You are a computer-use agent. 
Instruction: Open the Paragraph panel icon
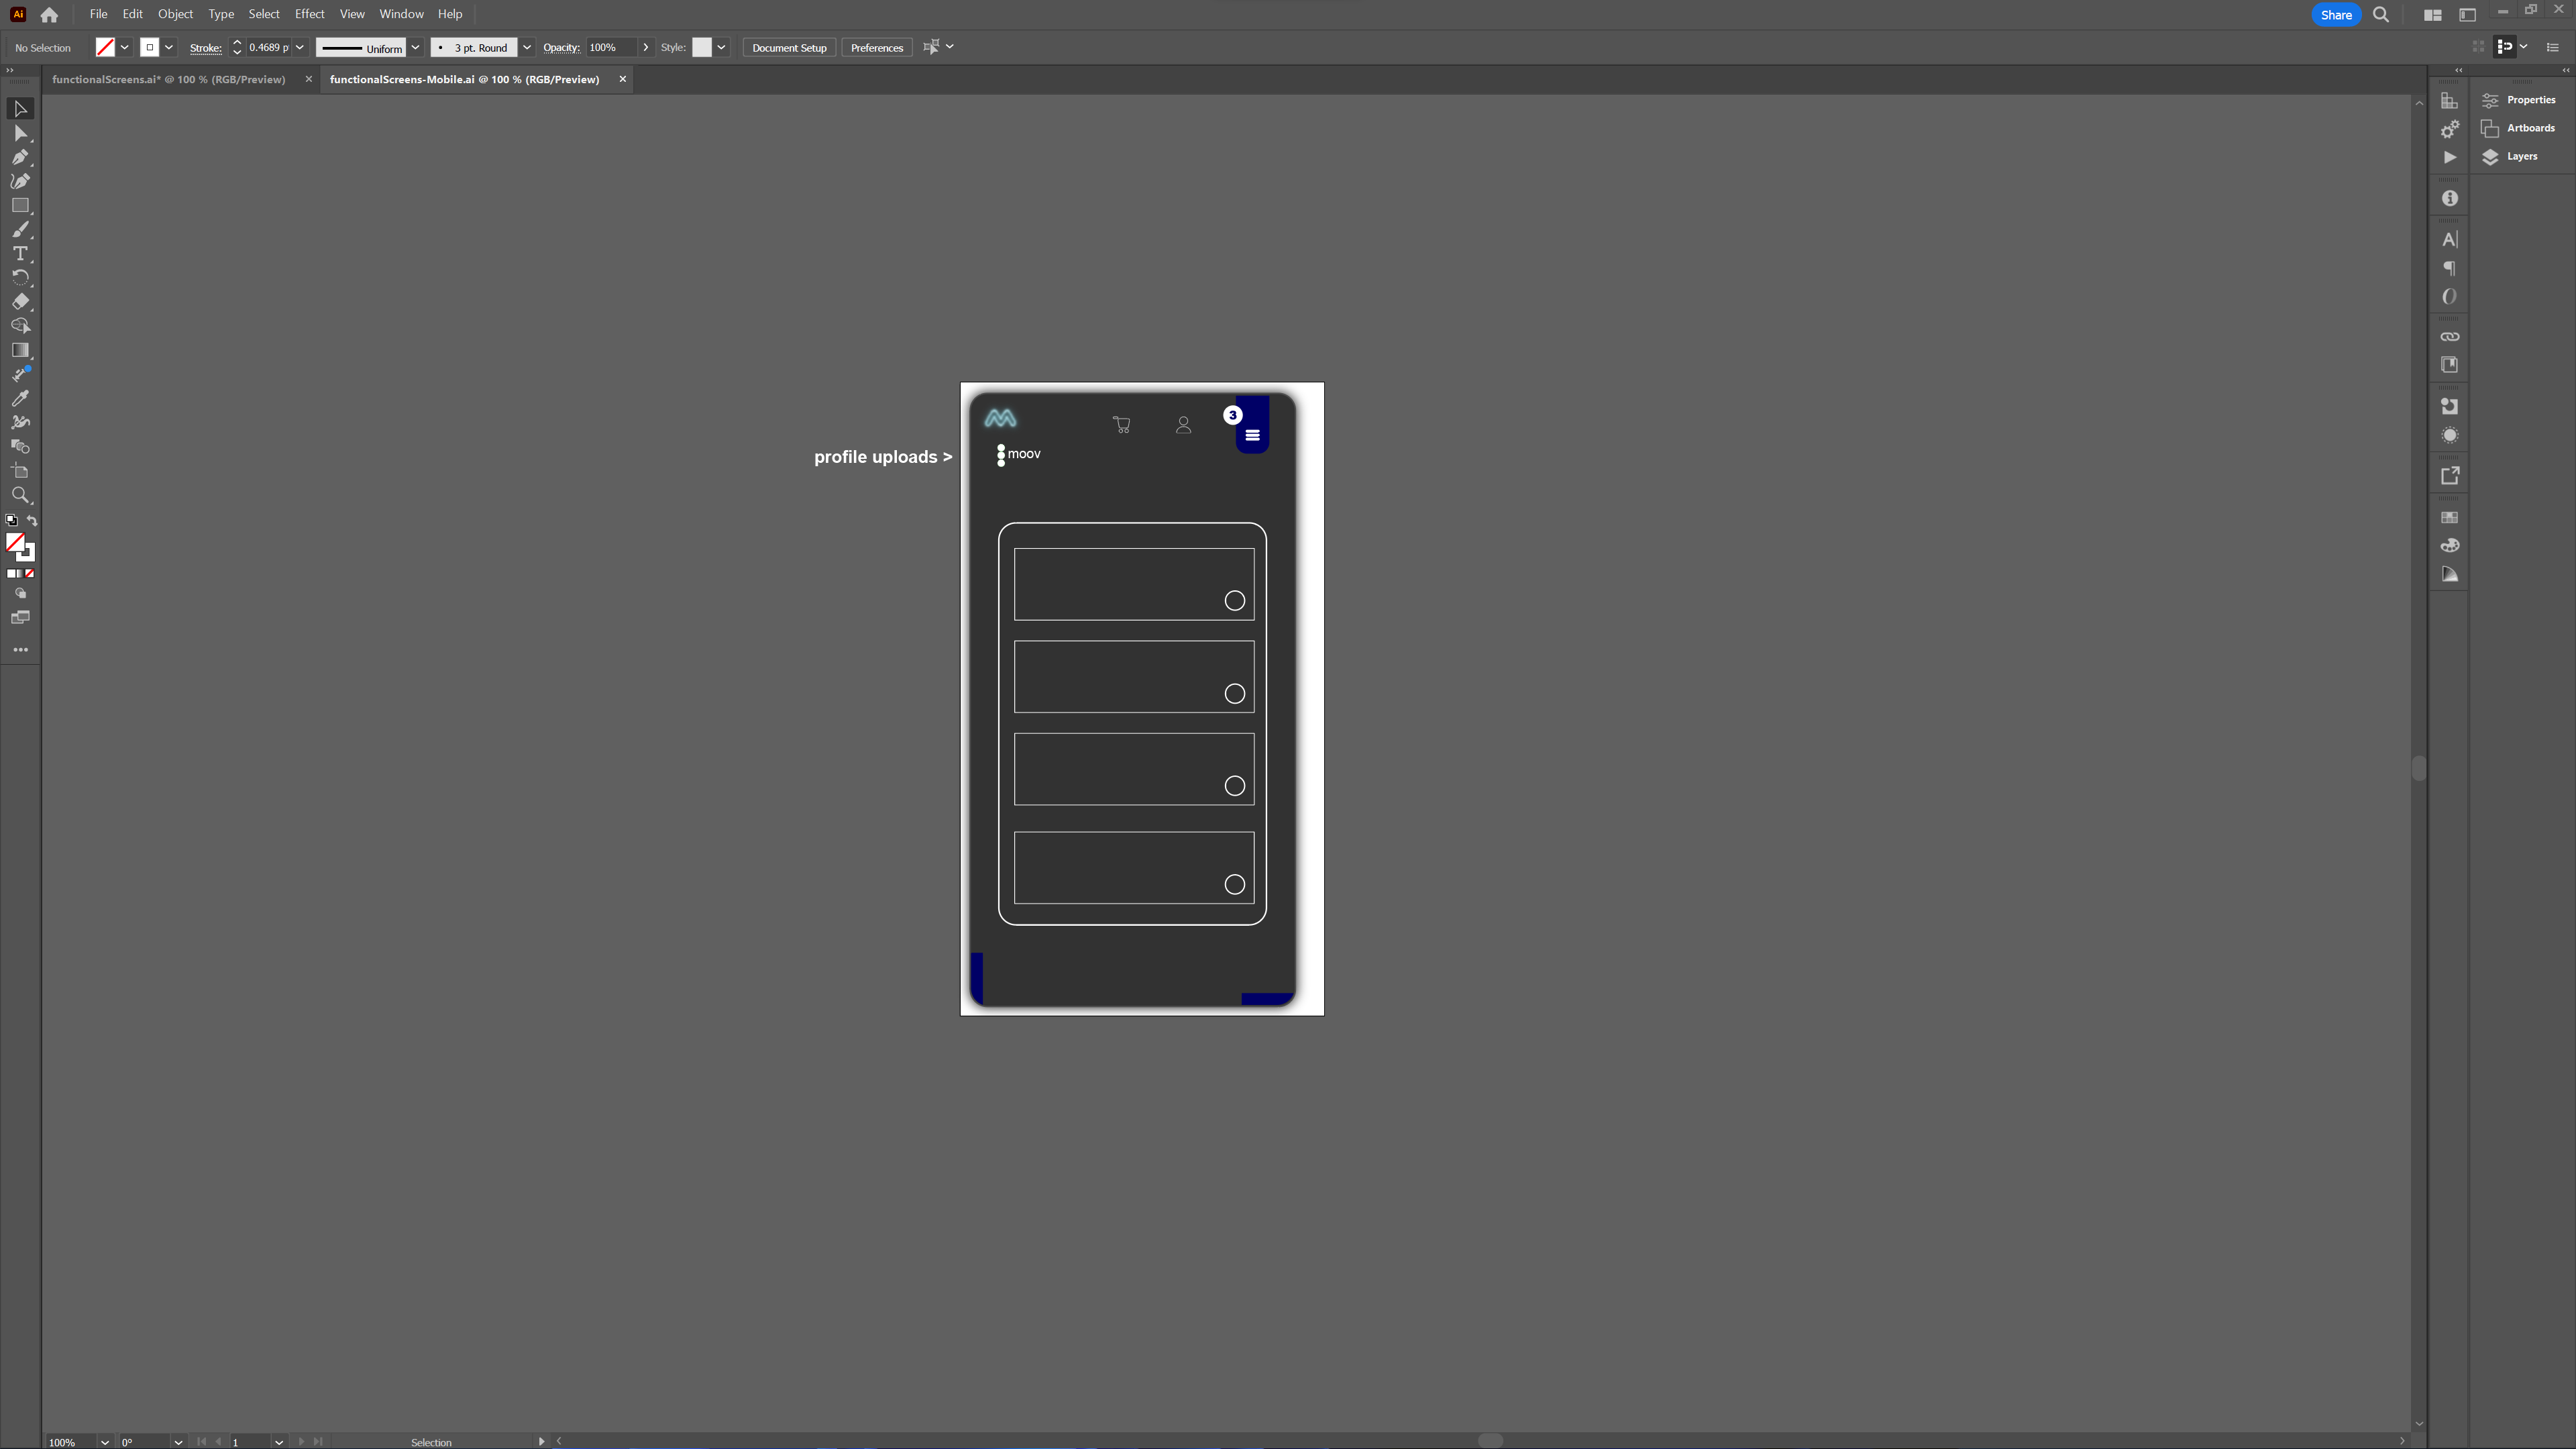click(x=2449, y=268)
